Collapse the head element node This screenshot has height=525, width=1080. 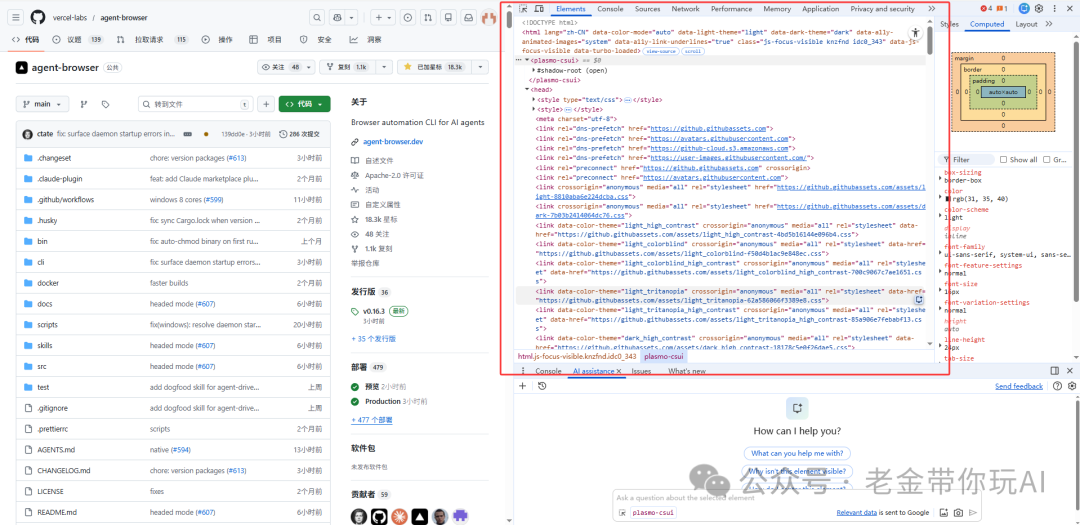(528, 89)
